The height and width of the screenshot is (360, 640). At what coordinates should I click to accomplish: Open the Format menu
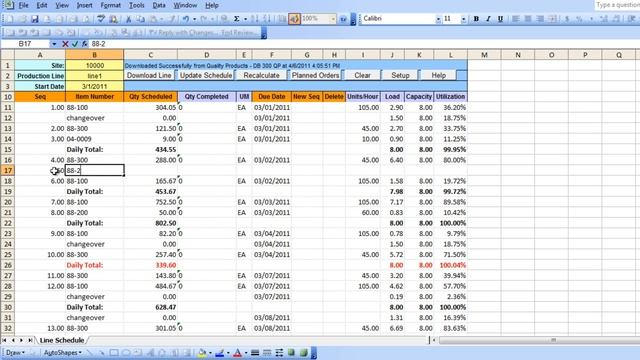coord(111,5)
